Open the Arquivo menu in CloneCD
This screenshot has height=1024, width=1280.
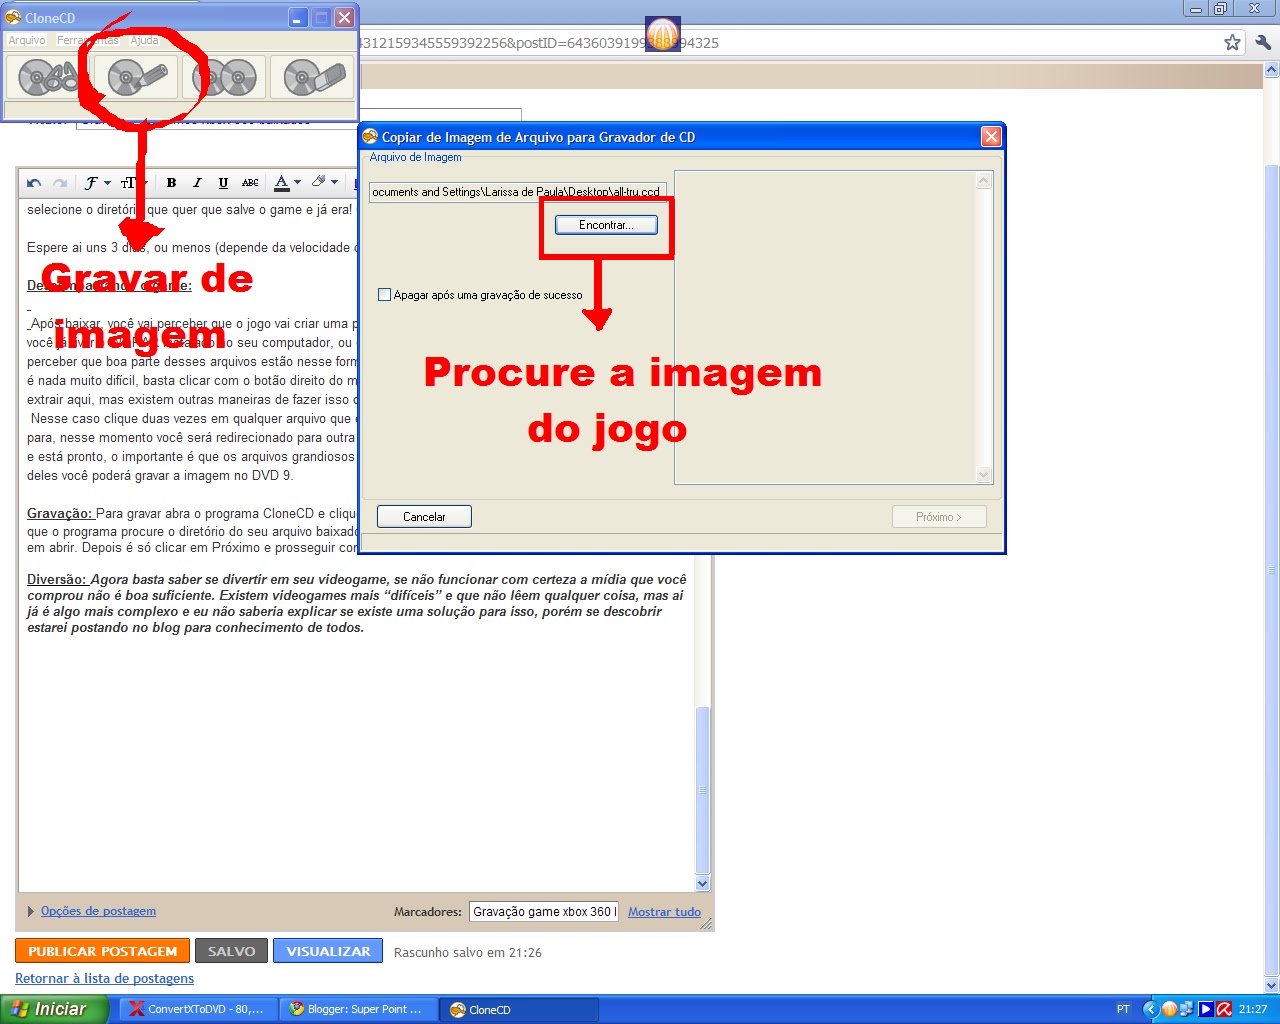(x=27, y=40)
